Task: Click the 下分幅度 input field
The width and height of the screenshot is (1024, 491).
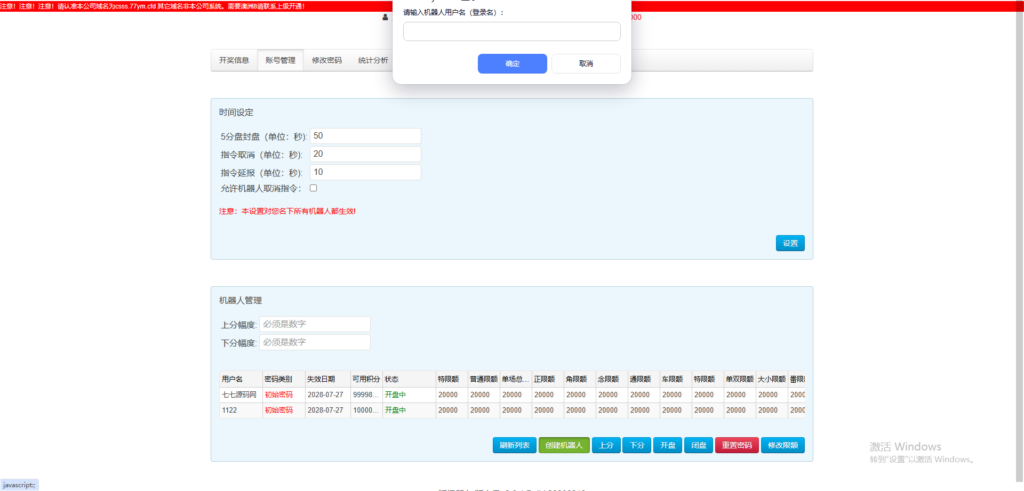Action: click(x=315, y=342)
